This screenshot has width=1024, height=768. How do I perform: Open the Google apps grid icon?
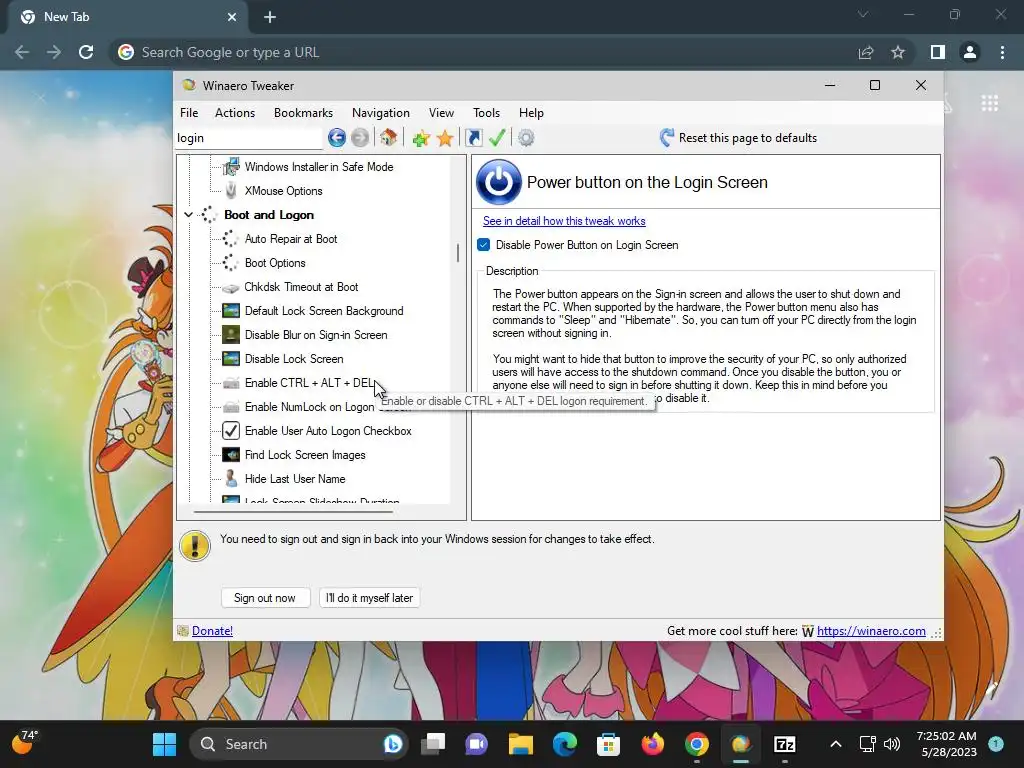click(x=989, y=103)
